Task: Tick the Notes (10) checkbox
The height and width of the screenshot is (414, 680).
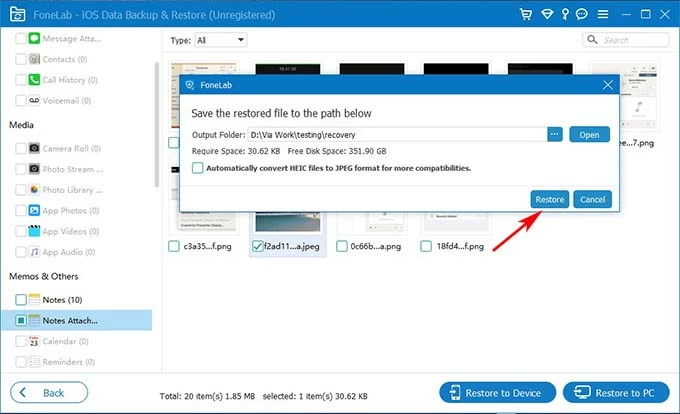Action: (x=21, y=300)
